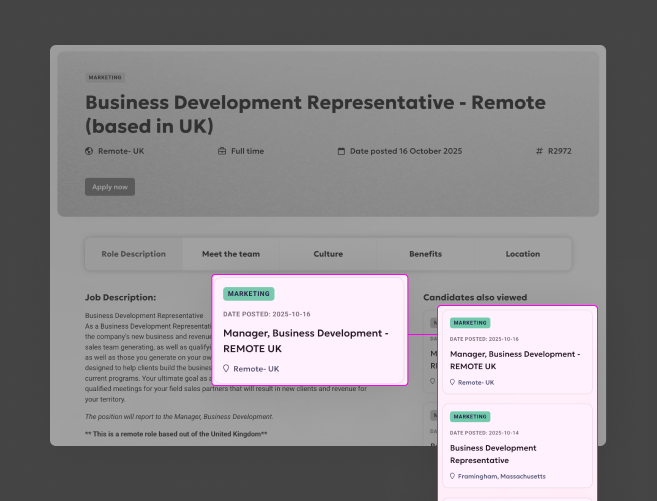Click DATE POSTED: 2025-10-14 on sidebar card
The height and width of the screenshot is (501, 657).
click(484, 433)
